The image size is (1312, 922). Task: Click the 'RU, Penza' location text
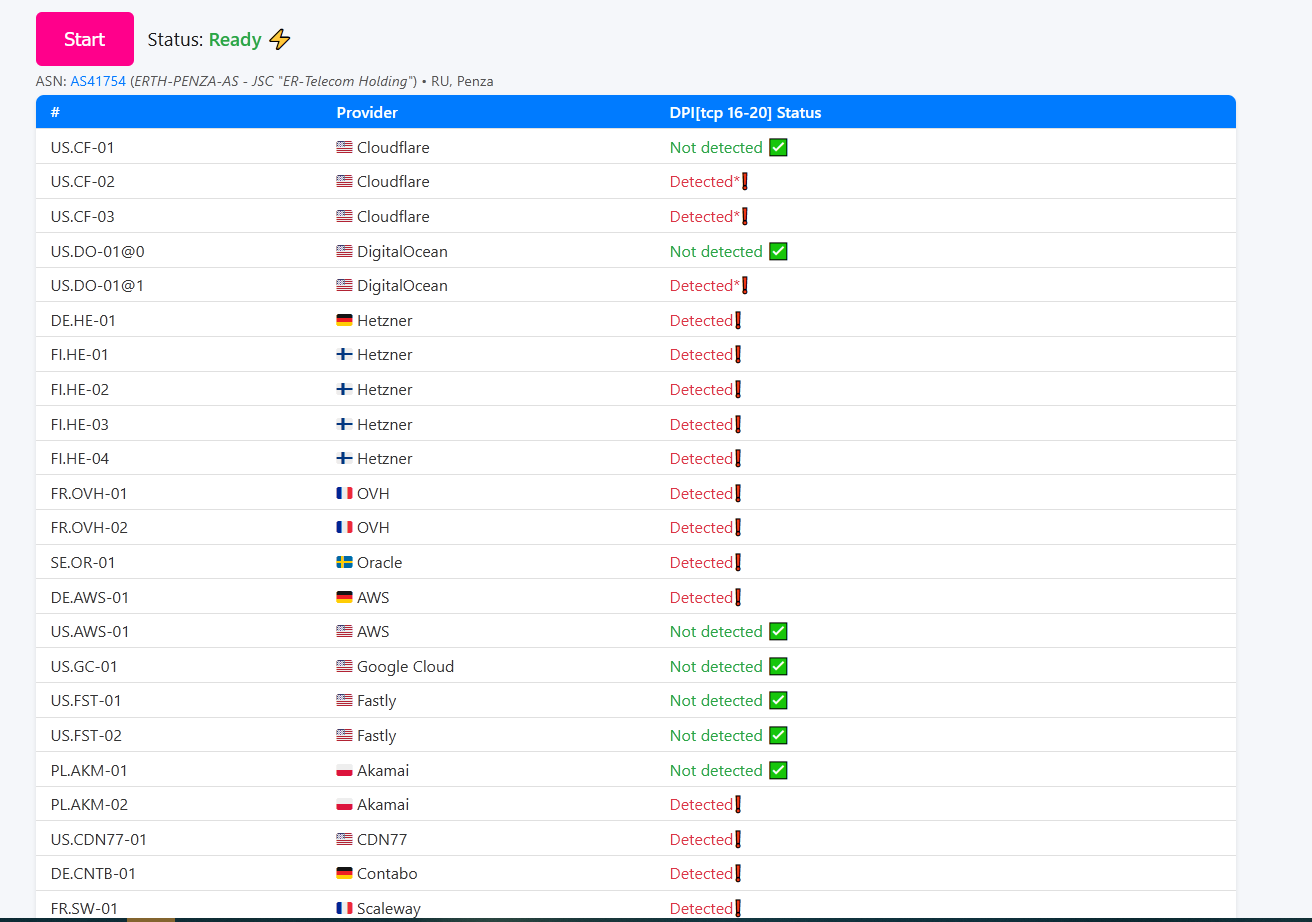click(x=462, y=81)
